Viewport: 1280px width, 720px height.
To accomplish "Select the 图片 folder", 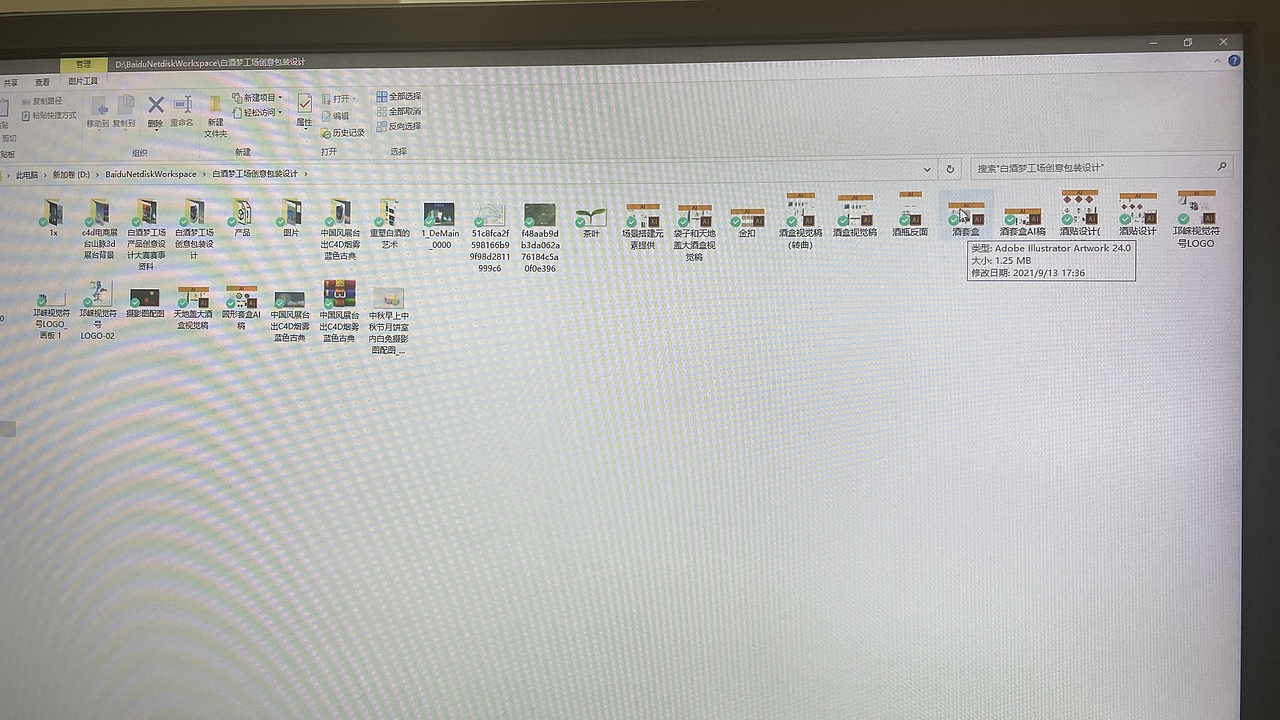I will click(291, 217).
